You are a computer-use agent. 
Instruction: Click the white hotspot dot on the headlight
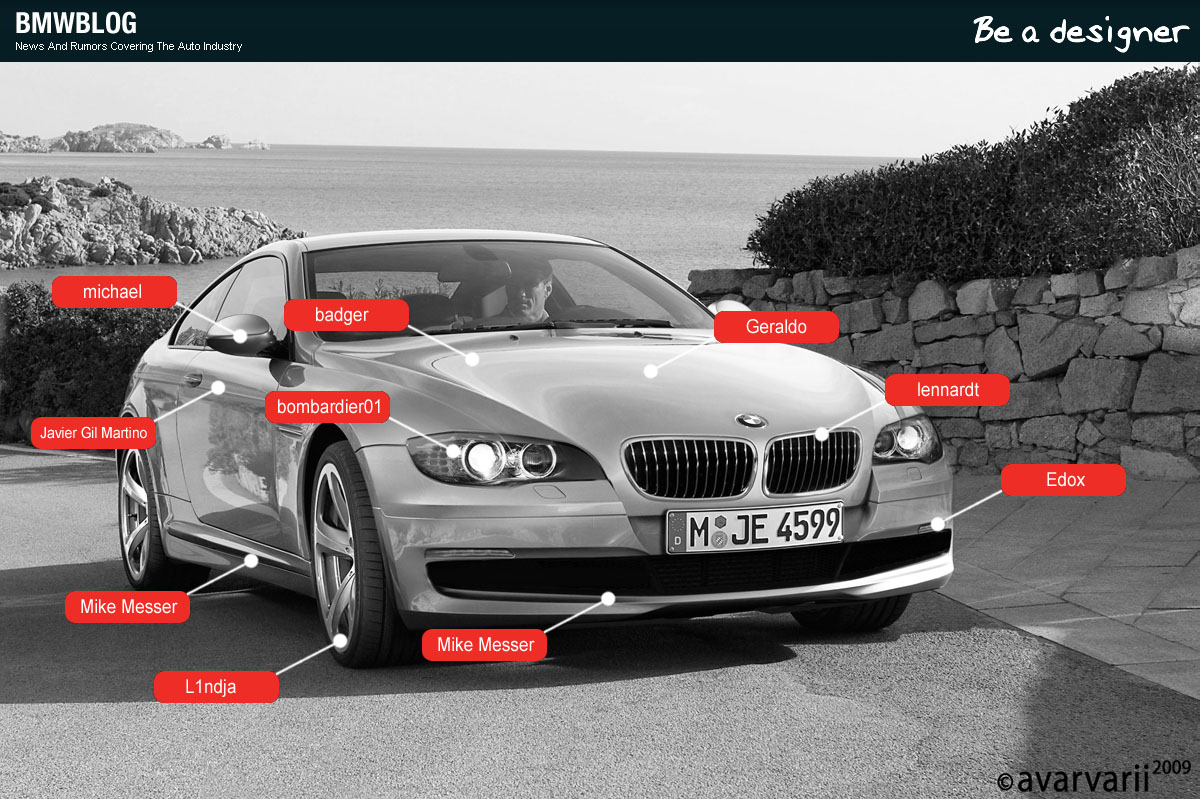tap(453, 451)
